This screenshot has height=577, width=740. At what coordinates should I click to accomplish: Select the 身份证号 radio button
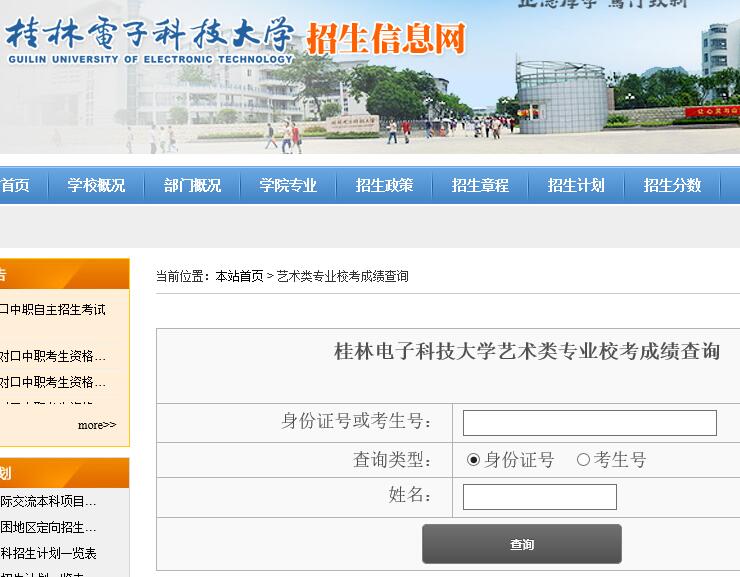[474, 460]
